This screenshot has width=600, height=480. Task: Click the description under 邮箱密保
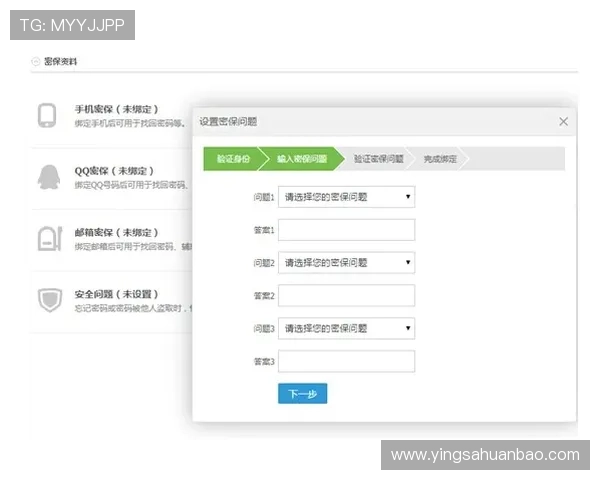[x=133, y=247]
